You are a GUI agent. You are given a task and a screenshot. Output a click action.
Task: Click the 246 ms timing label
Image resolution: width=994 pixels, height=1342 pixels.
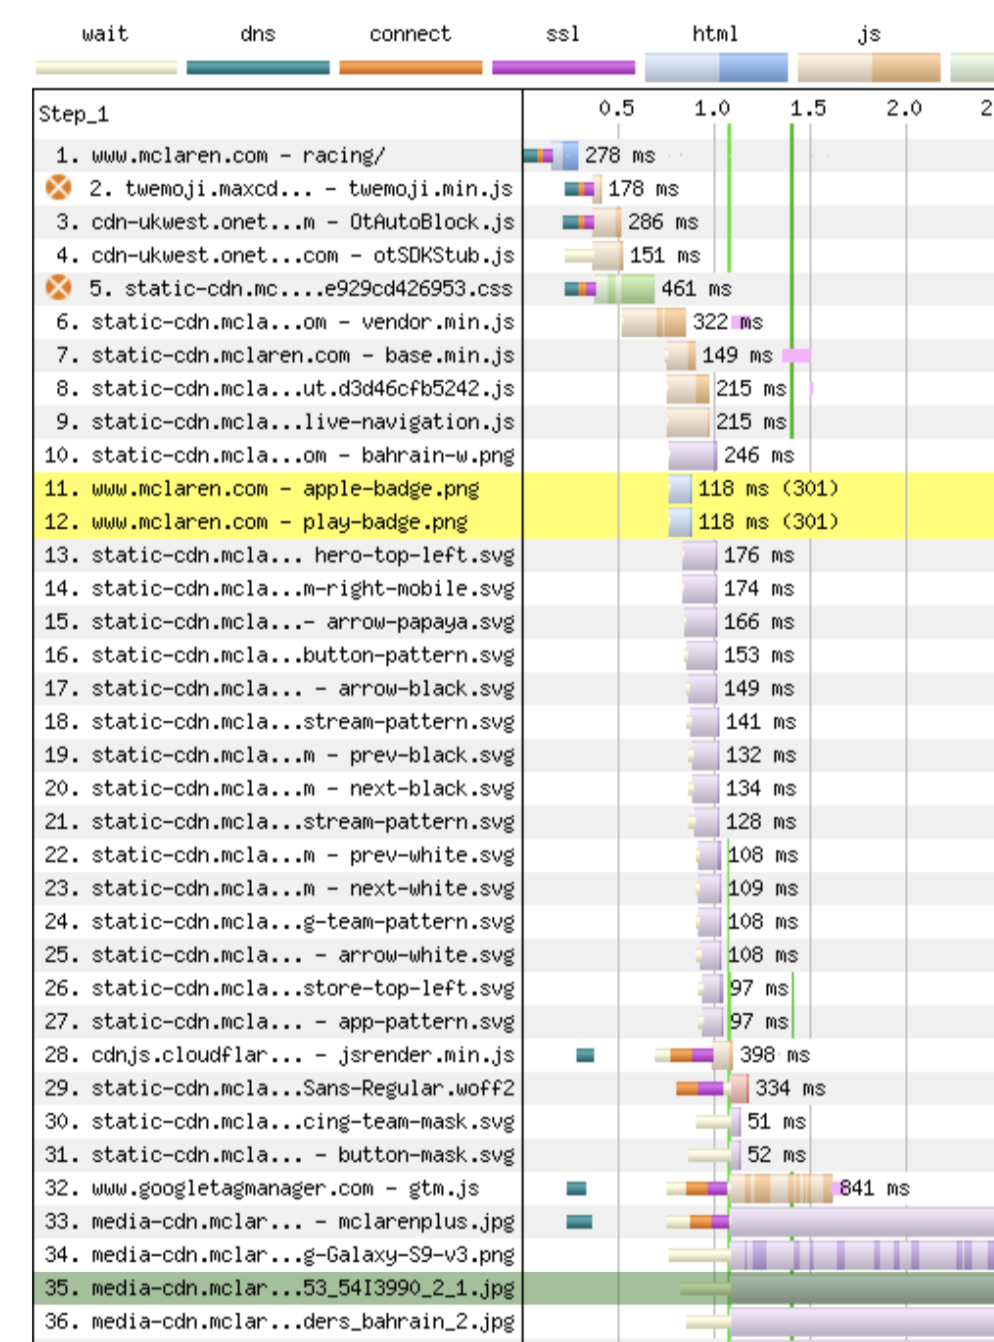[759, 455]
